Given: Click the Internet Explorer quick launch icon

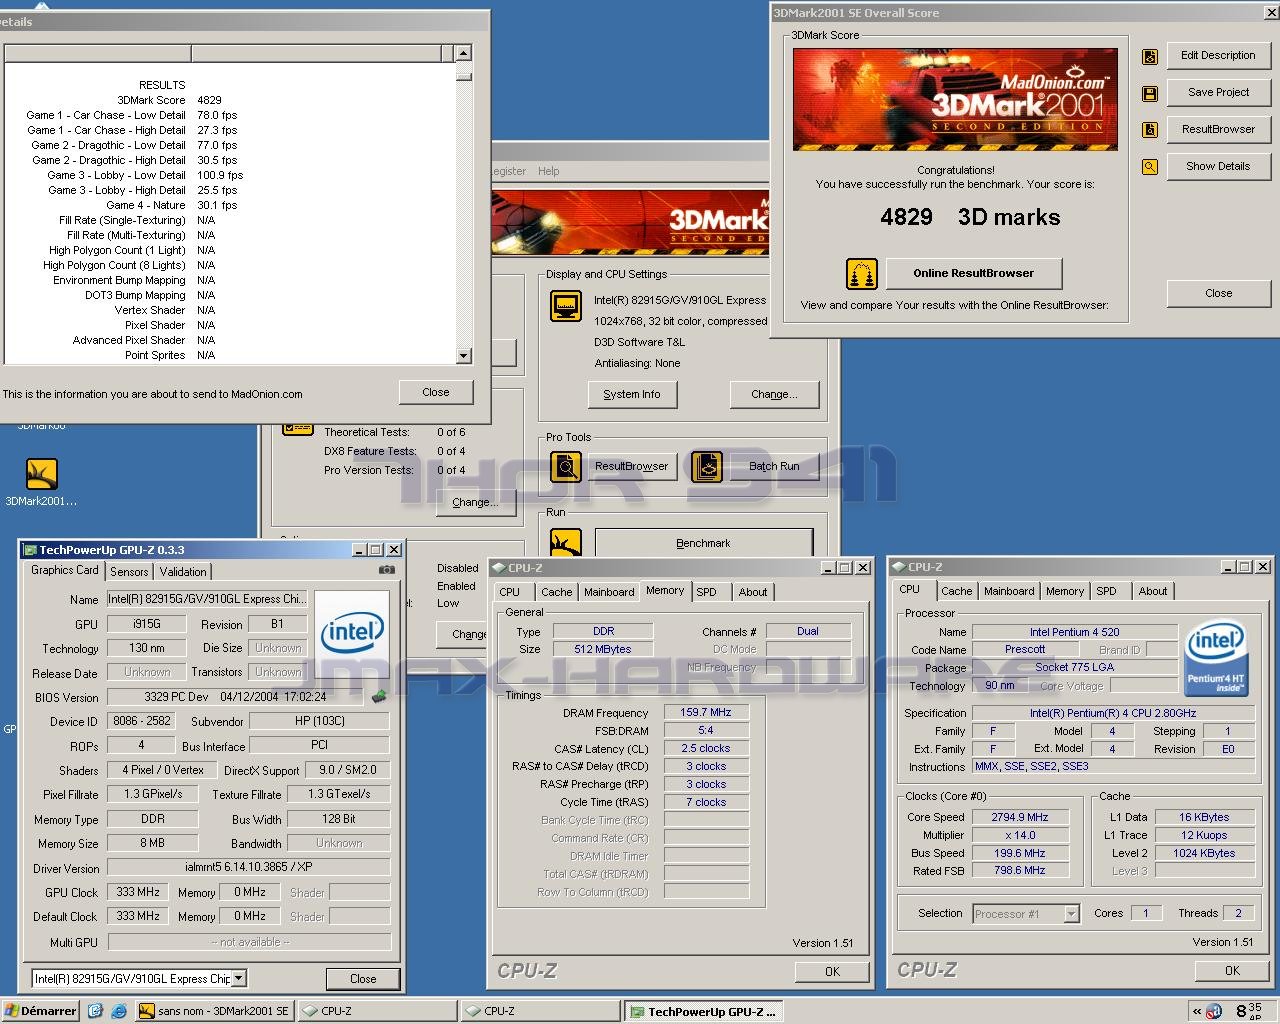Looking at the screenshot, I should coord(118,1011).
